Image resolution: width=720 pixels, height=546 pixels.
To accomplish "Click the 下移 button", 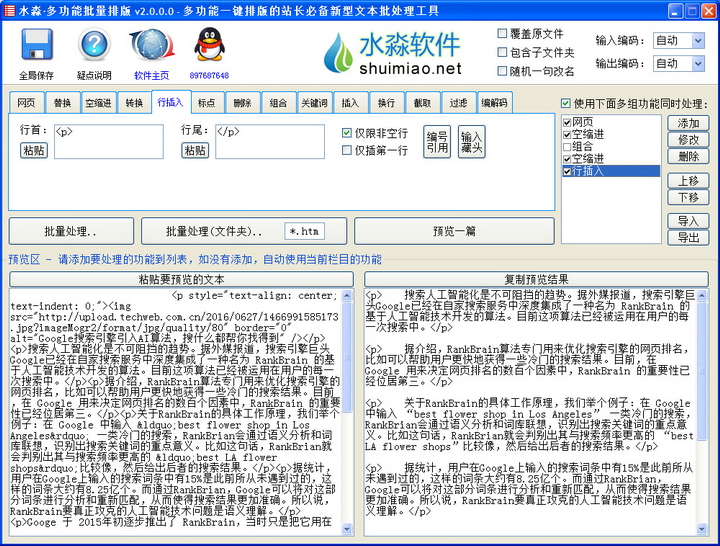I will pyautogui.click(x=688, y=197).
